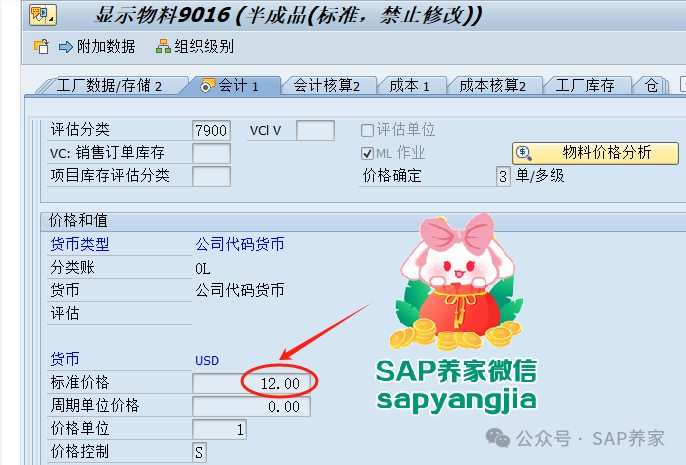Viewport: 686px width, 465px height.
Task: Click the 周期单位价格 field showing 0.00
Action: click(252, 406)
